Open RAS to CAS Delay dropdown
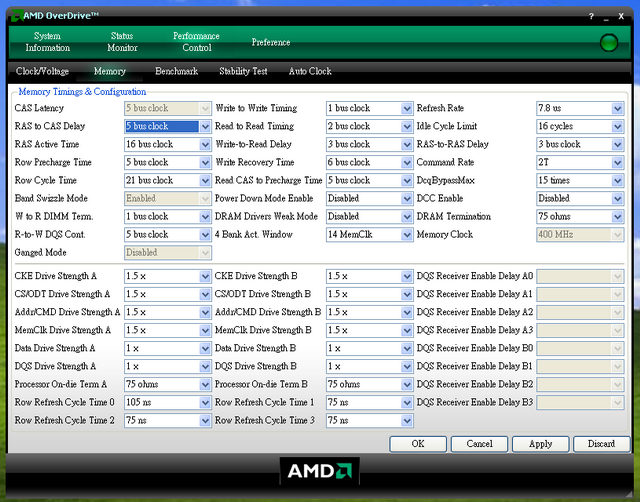 pos(168,126)
